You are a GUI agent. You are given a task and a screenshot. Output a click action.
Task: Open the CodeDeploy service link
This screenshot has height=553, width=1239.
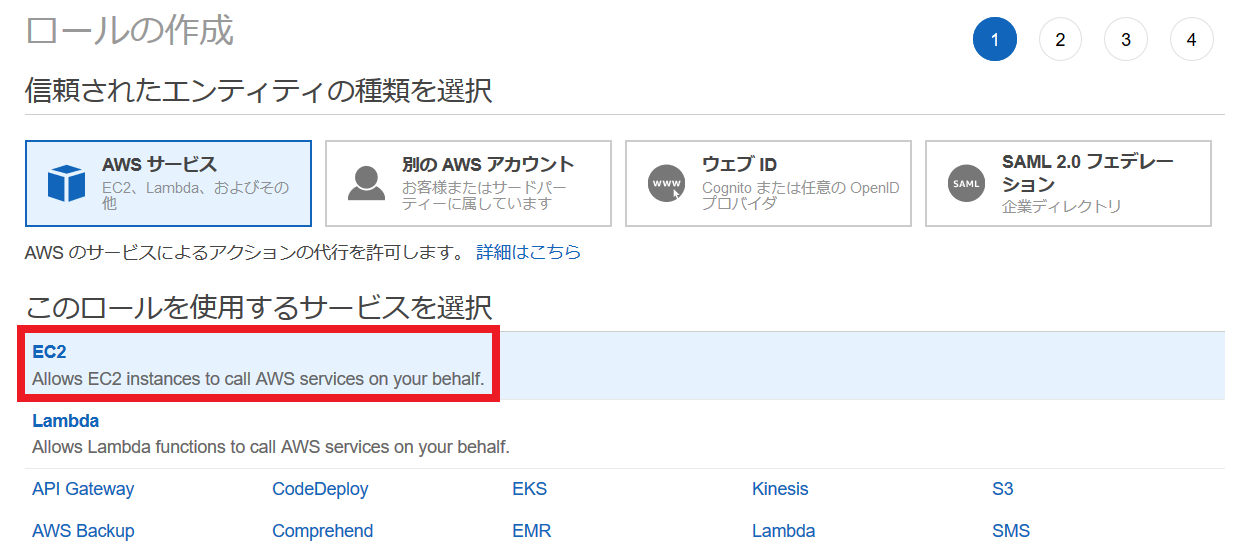point(320,489)
